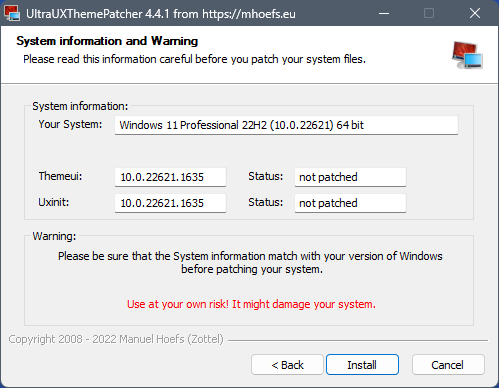Click the 'Your System:' label
This screenshot has height=388, width=499.
pos(70,124)
